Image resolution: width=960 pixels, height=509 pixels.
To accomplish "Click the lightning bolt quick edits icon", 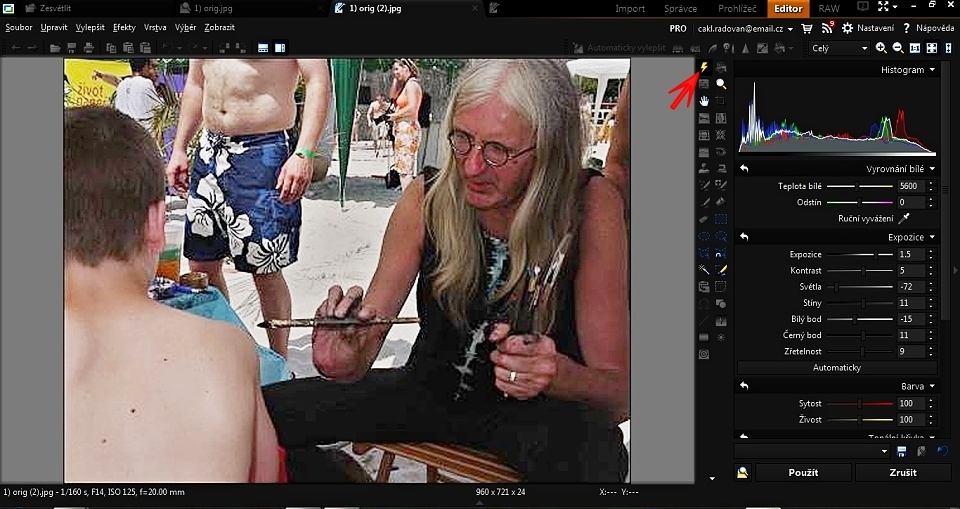I will click(704, 67).
